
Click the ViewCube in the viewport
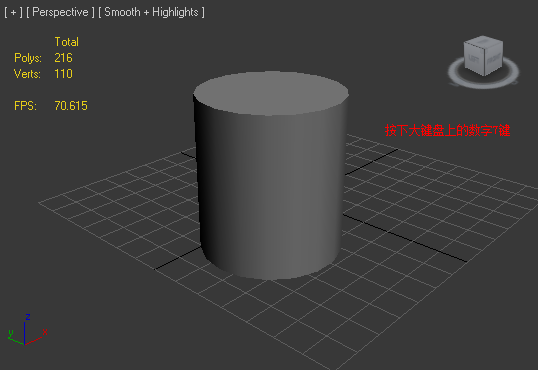click(x=483, y=55)
